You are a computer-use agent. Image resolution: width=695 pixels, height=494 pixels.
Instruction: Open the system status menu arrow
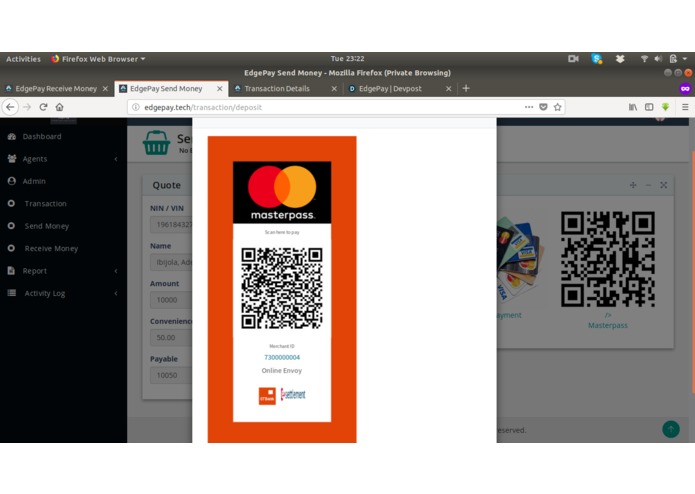[685, 59]
